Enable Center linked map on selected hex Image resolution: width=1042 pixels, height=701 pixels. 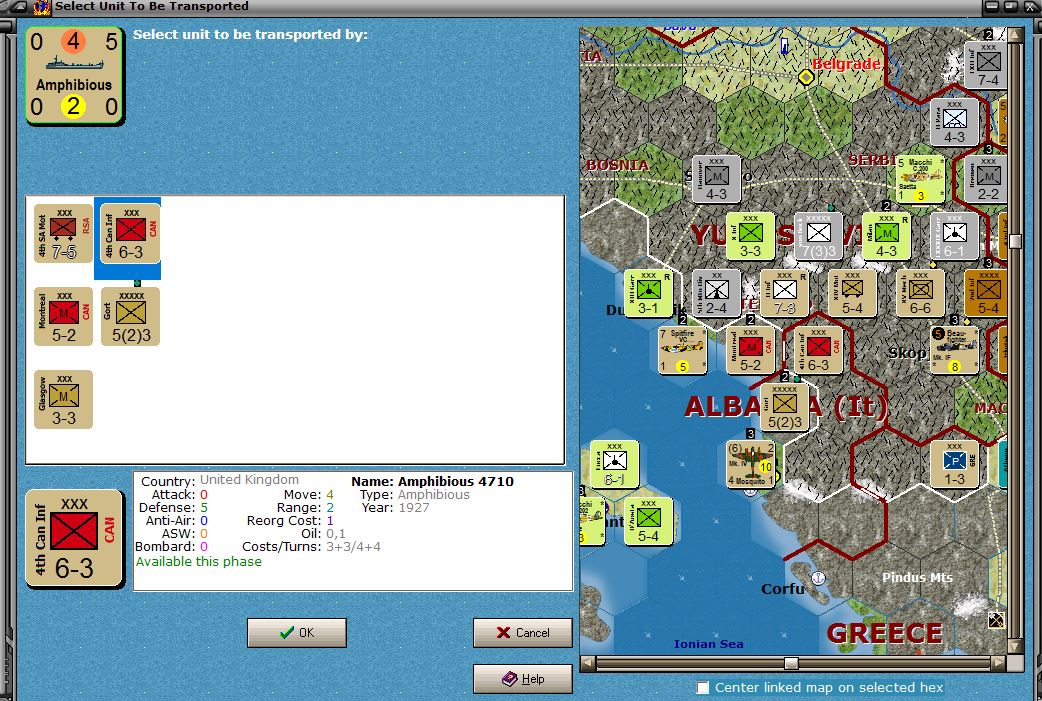click(x=702, y=688)
